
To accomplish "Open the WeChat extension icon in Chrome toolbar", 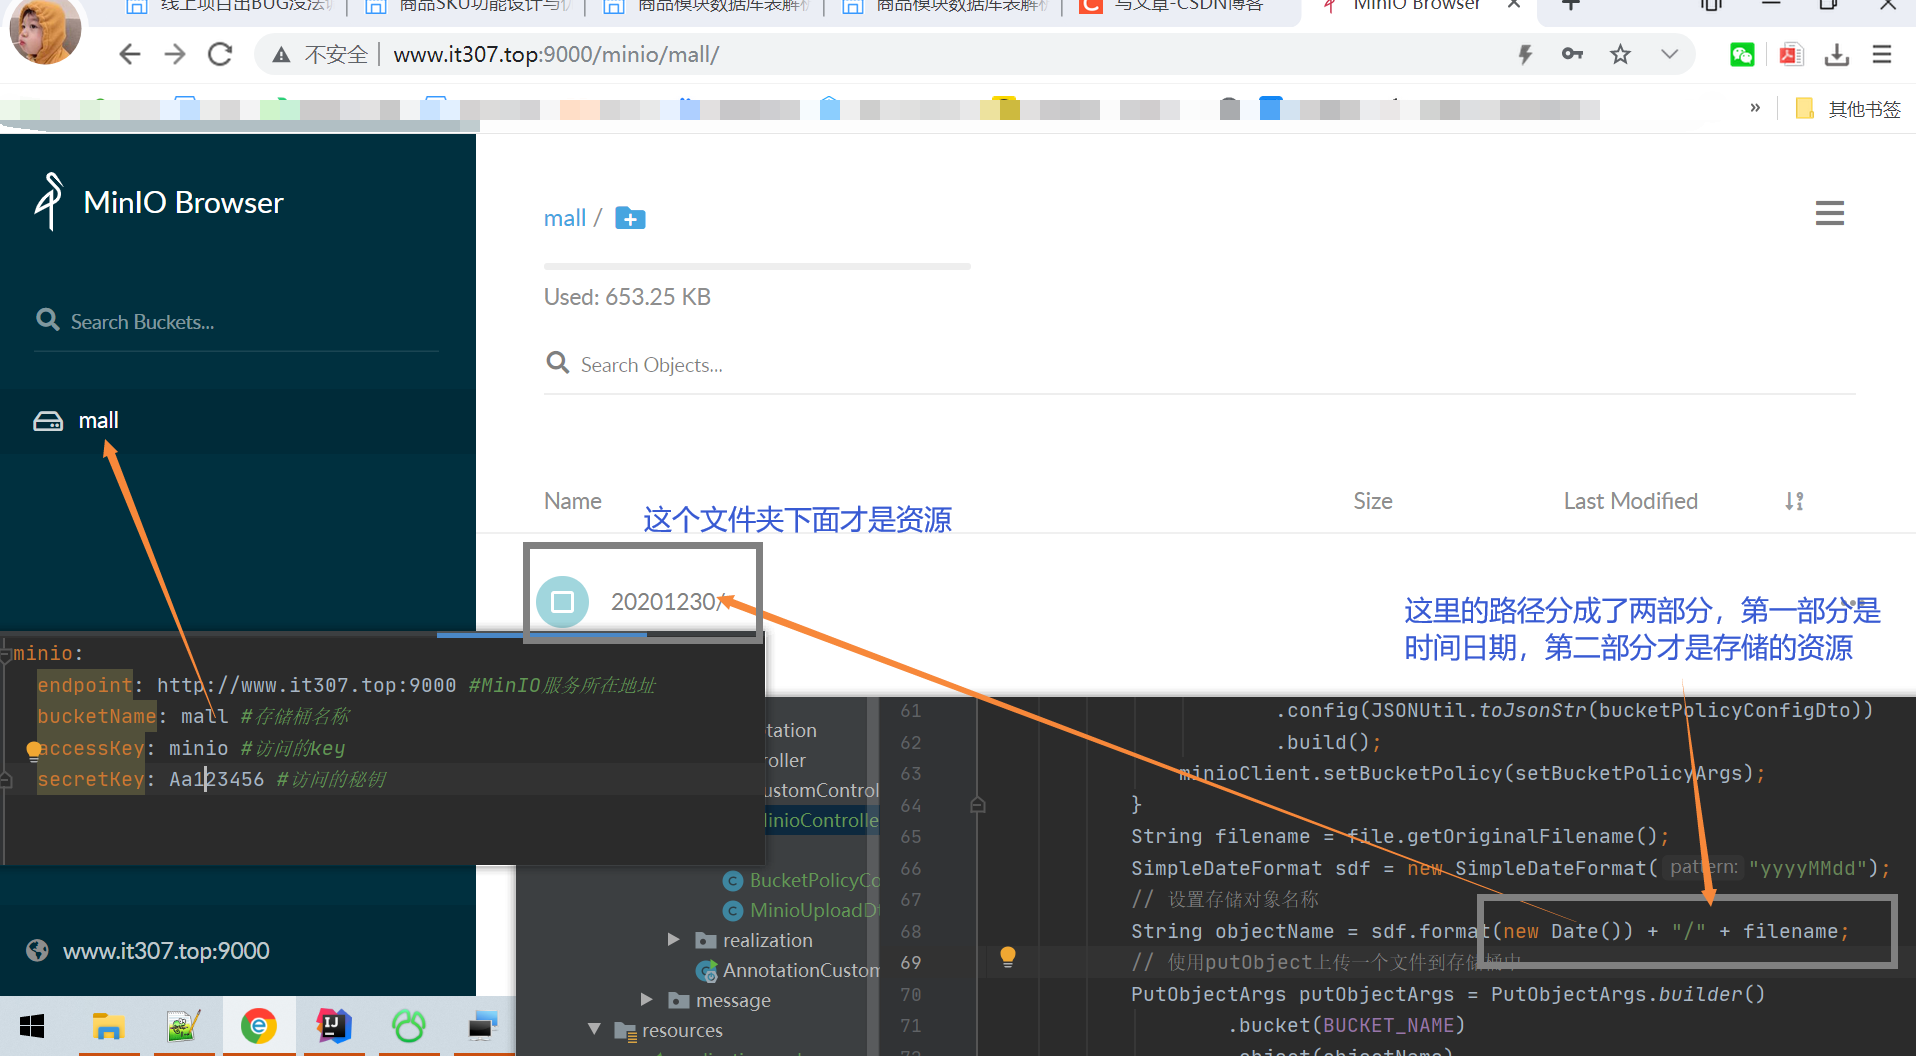I will (x=1741, y=54).
